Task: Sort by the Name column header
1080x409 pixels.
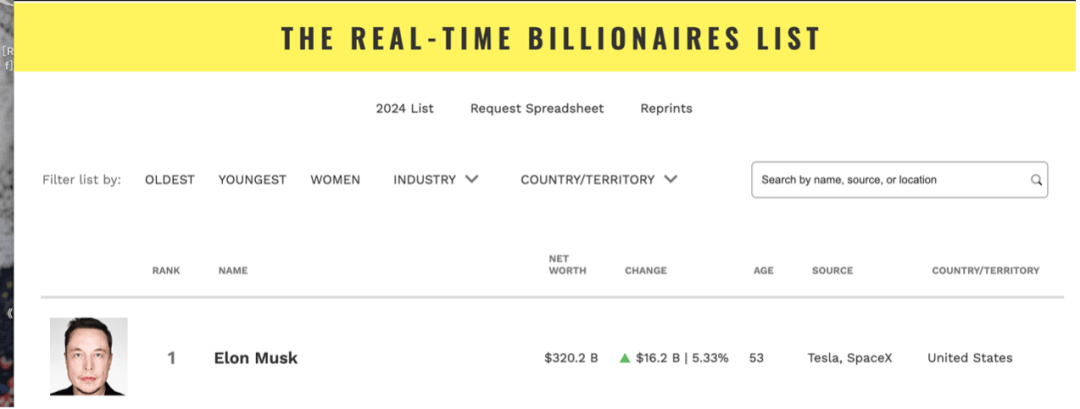Action: tap(233, 271)
